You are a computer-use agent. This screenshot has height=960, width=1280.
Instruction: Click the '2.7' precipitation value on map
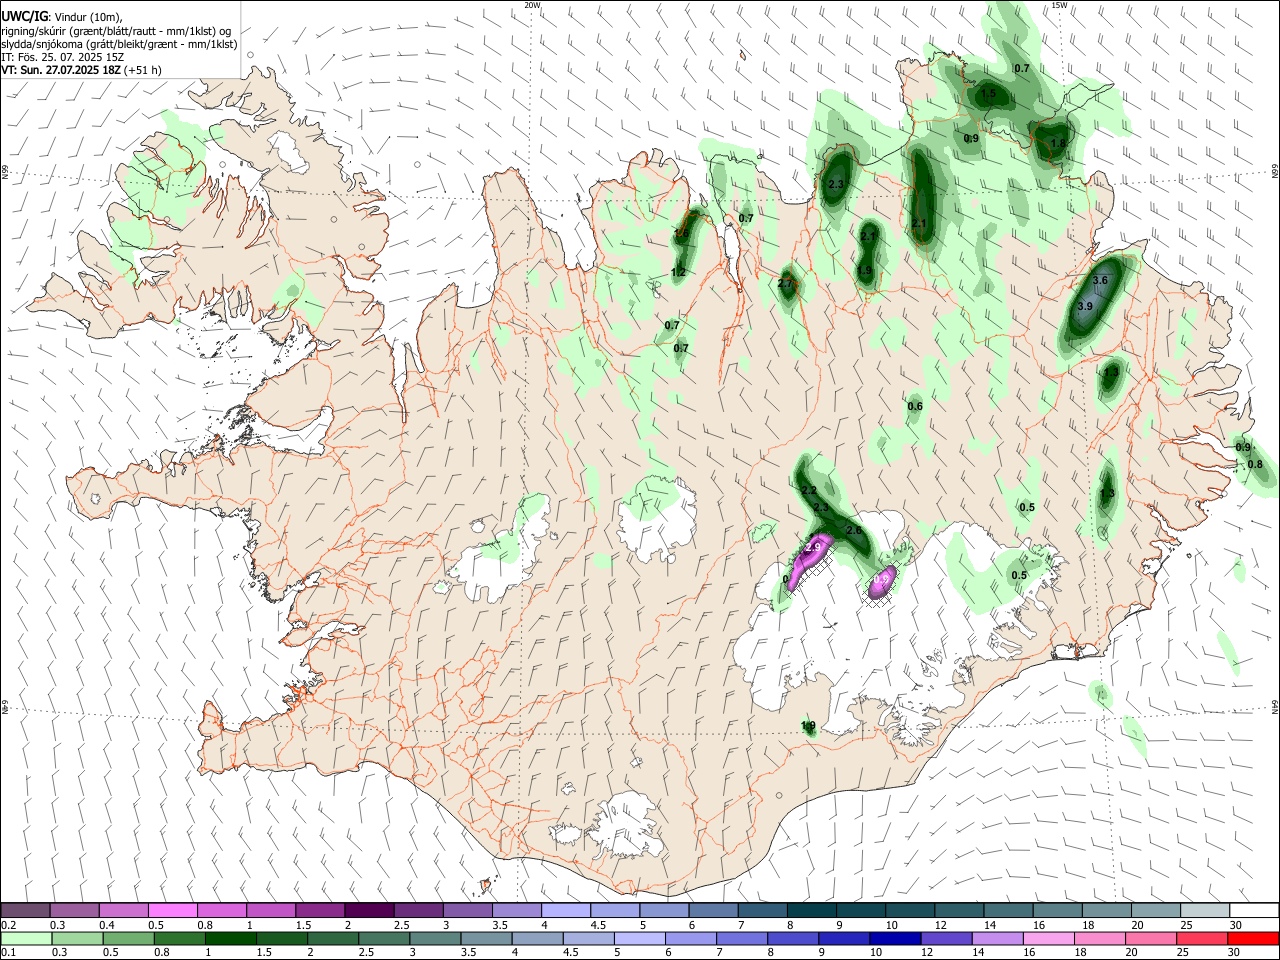point(785,284)
